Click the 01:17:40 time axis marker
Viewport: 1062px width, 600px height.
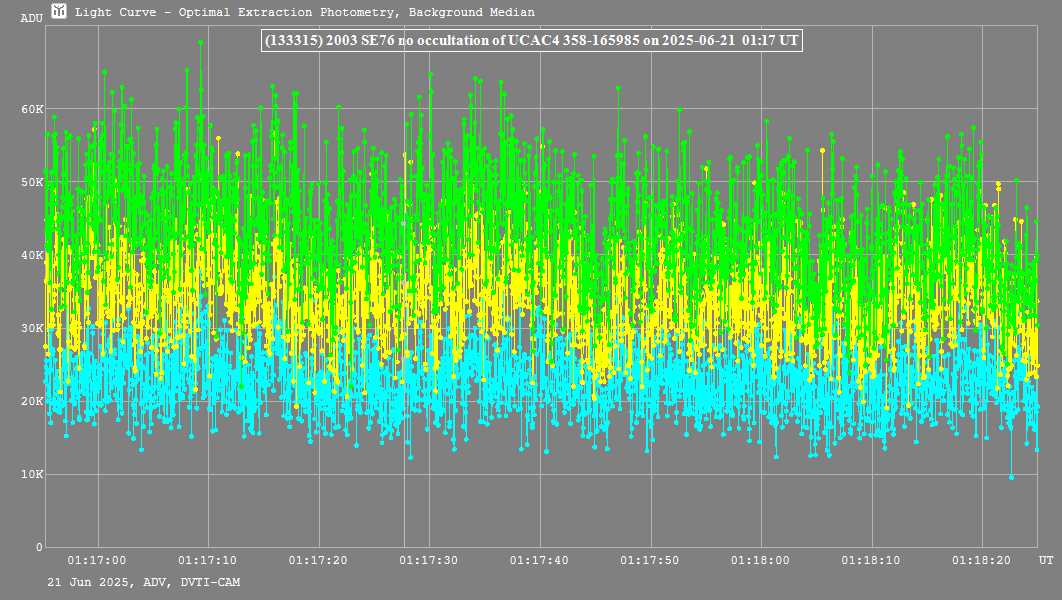540,561
